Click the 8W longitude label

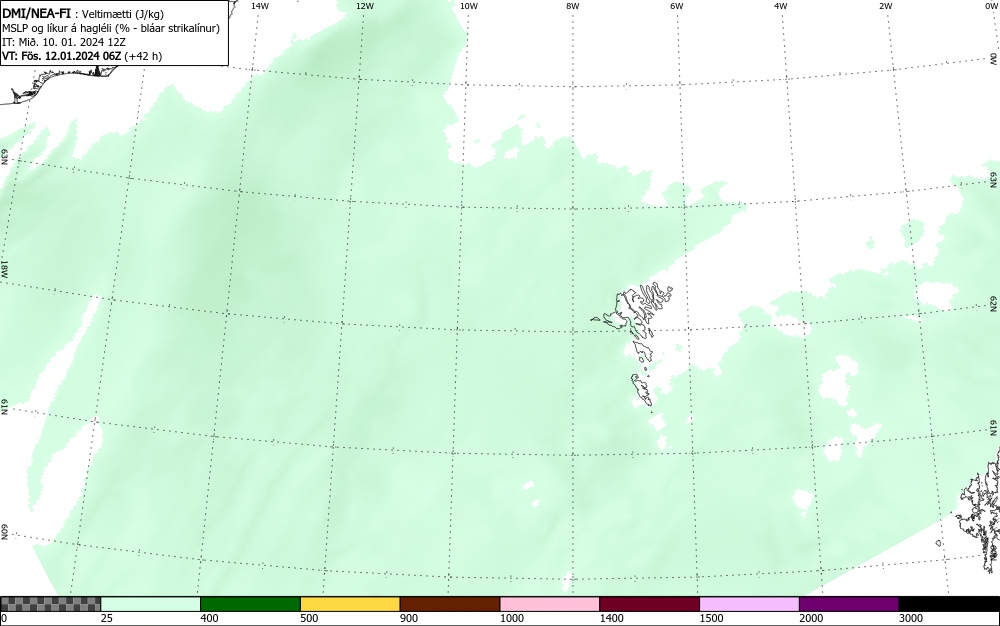(572, 6)
